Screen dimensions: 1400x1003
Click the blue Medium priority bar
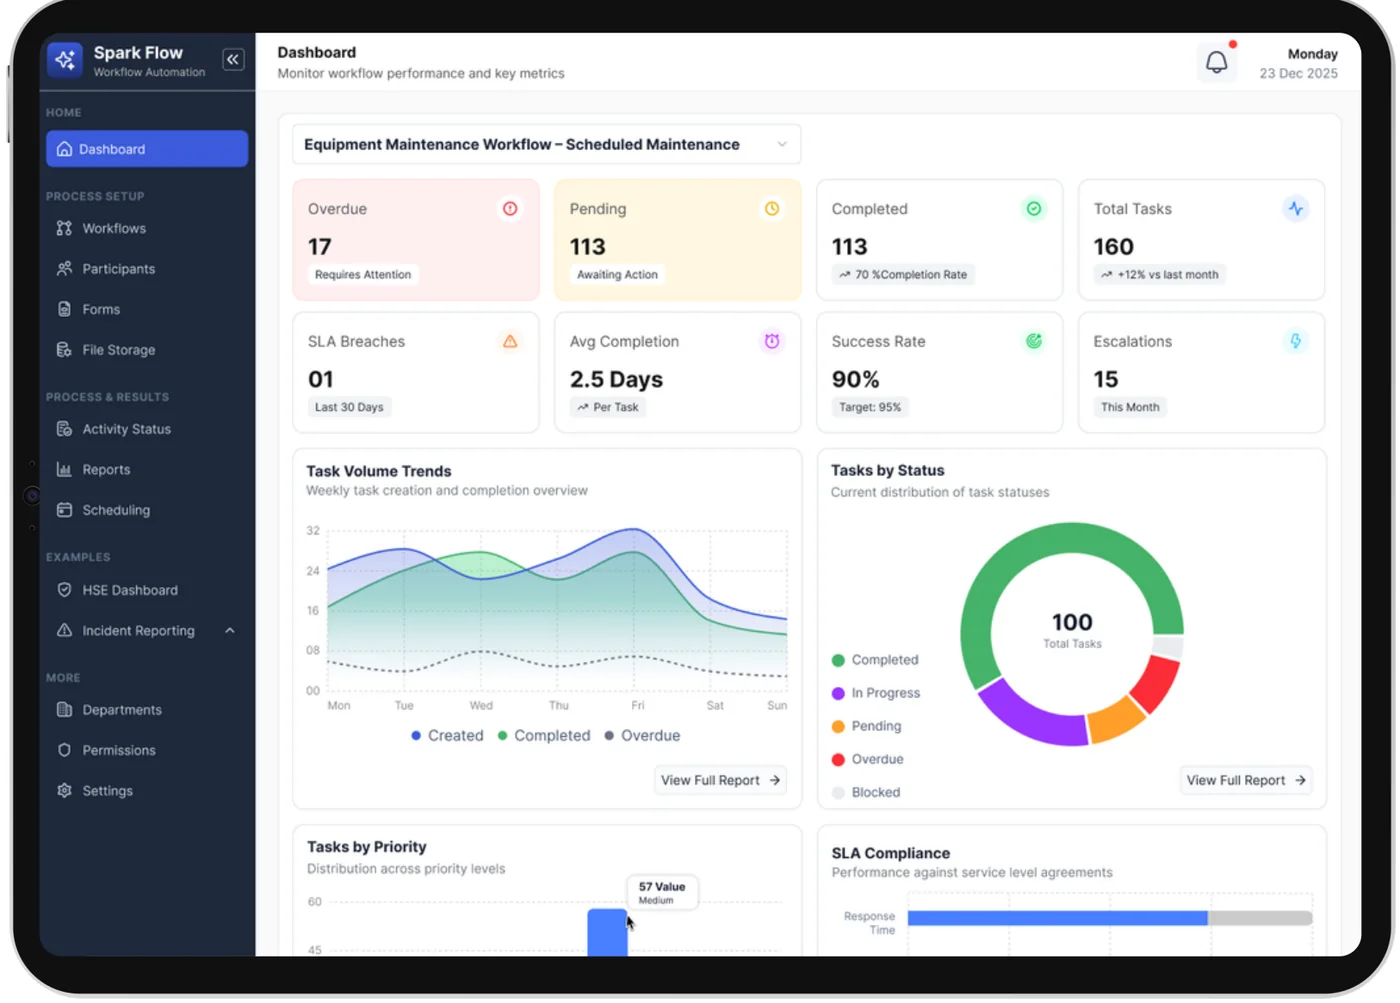pyautogui.click(x=607, y=932)
